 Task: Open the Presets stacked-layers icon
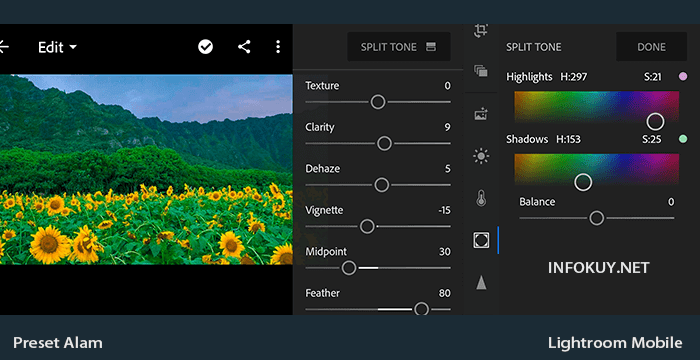481,71
